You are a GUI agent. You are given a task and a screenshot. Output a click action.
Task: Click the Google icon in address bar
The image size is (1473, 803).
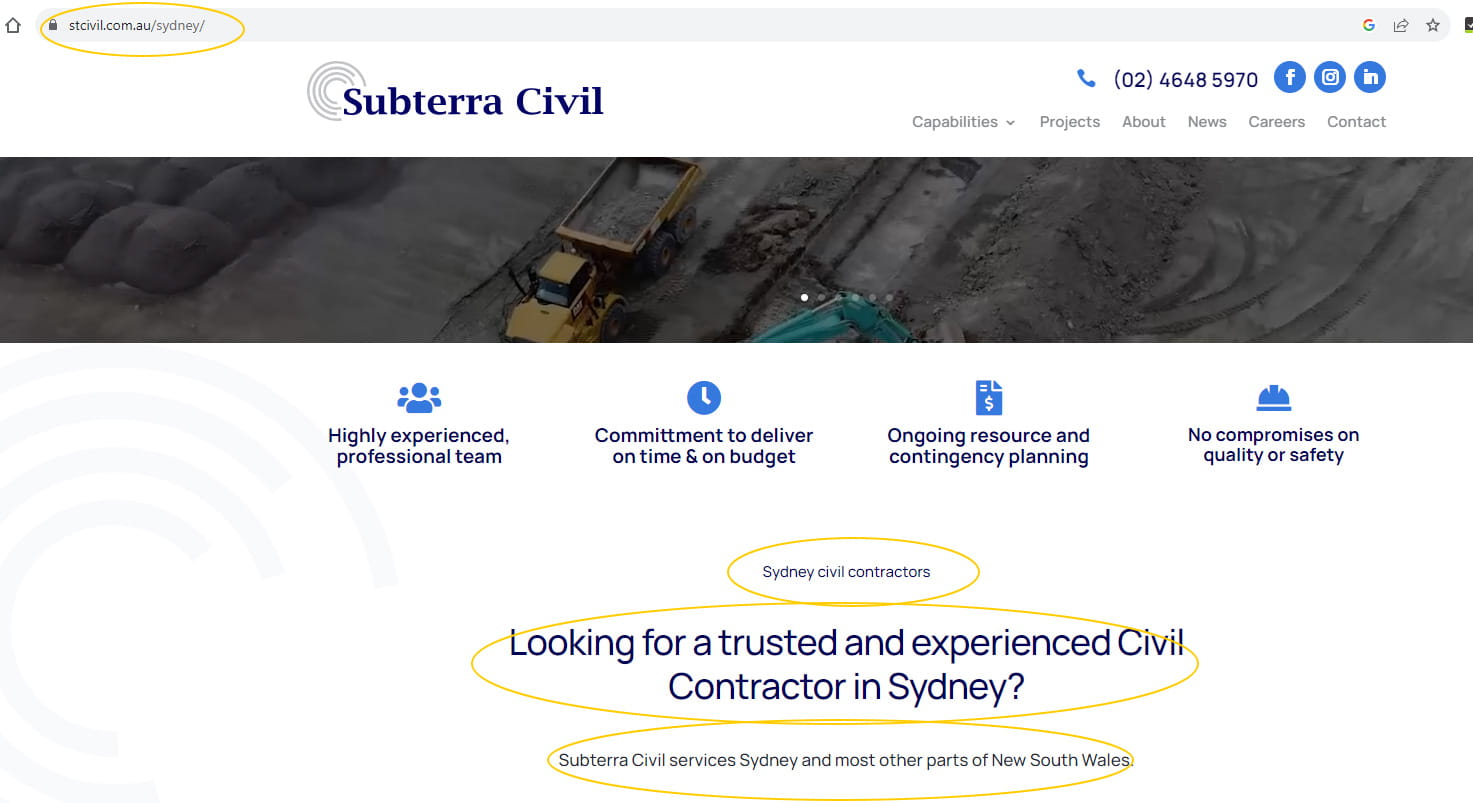pos(1369,26)
